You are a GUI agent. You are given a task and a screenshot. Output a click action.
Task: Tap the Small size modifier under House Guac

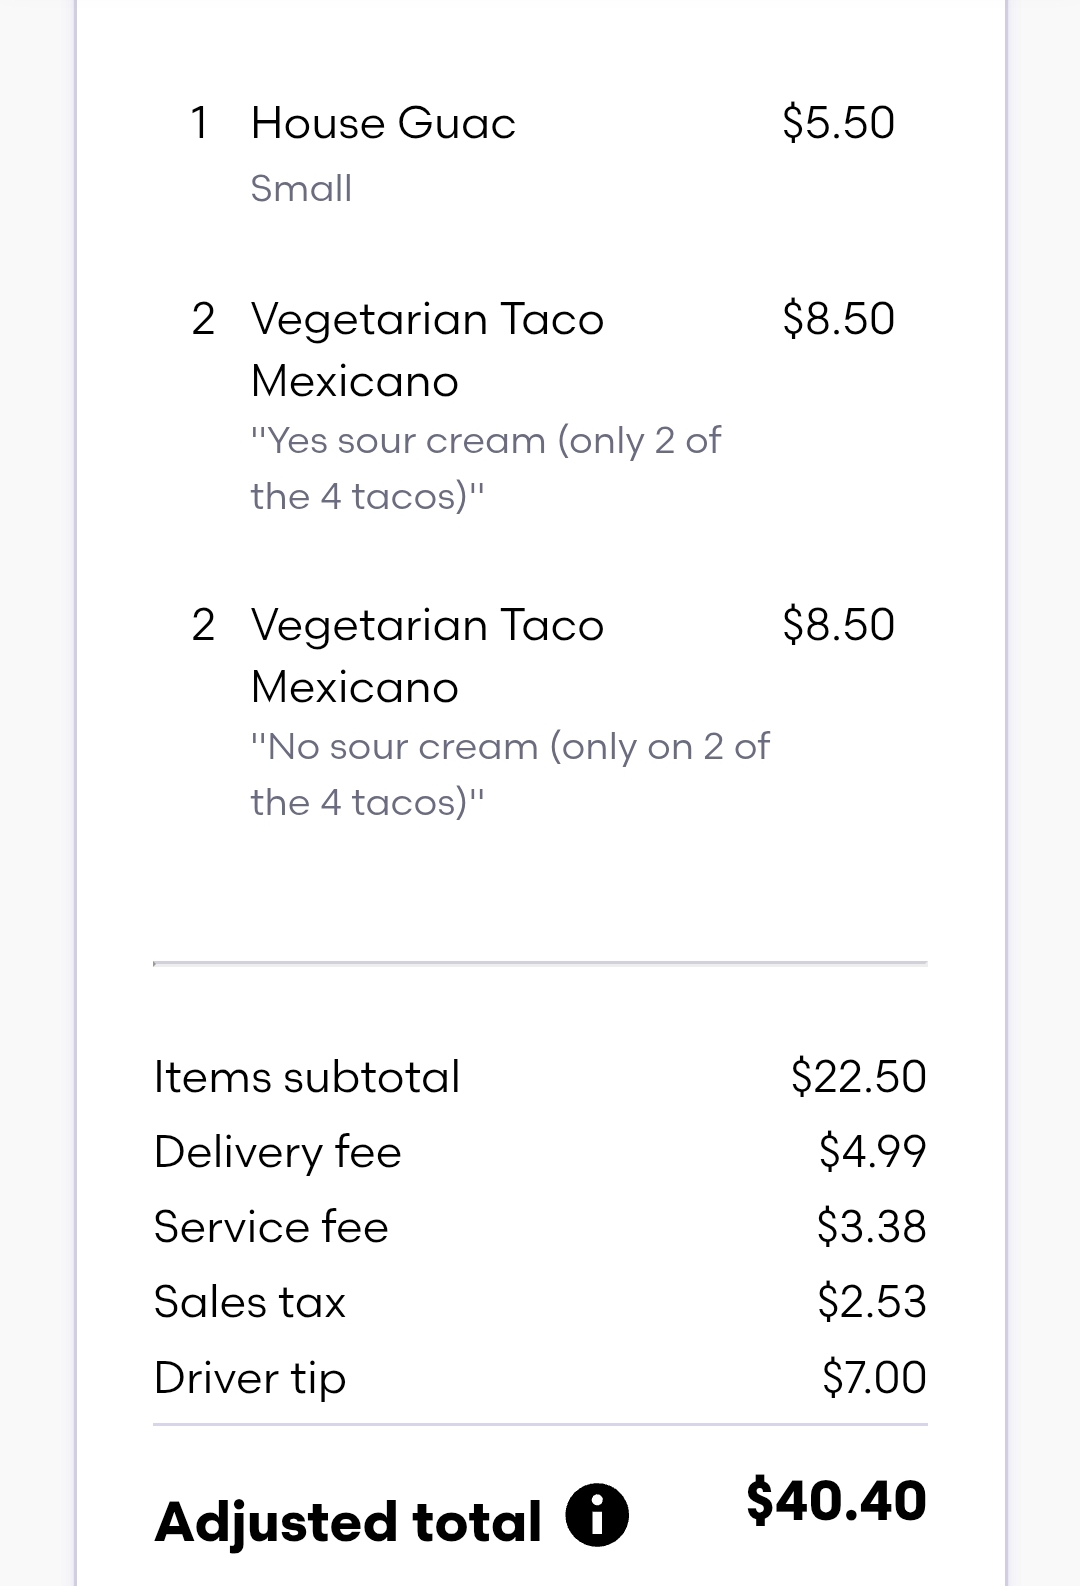[x=301, y=189]
